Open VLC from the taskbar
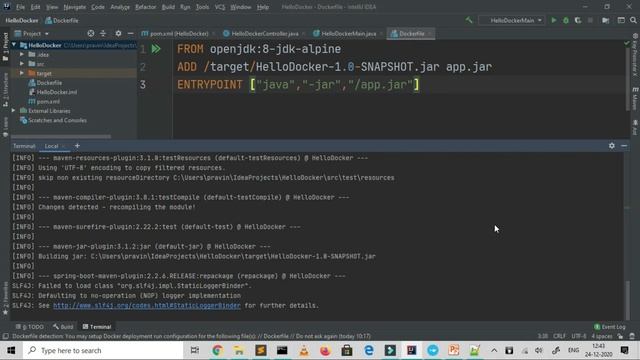This screenshot has width=640, height=360. point(304,350)
